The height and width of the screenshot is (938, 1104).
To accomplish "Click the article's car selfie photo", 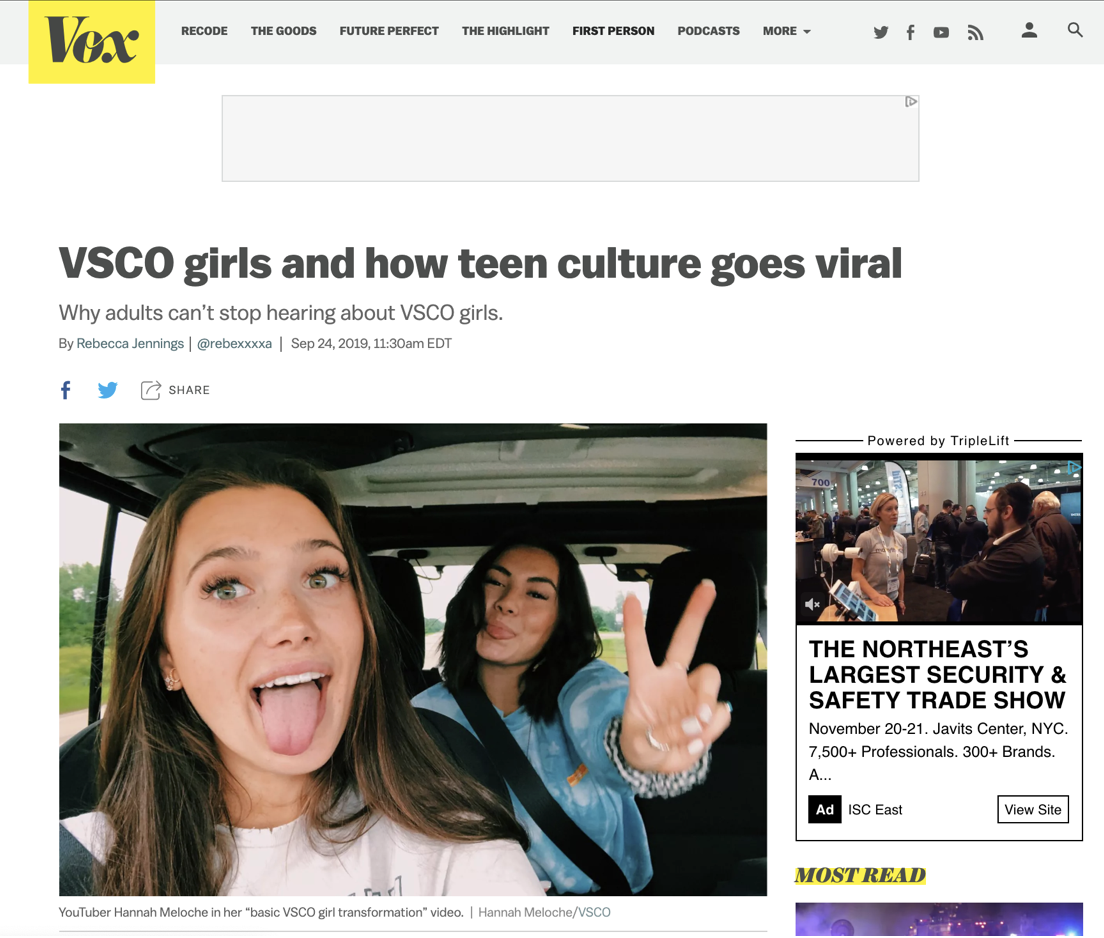I will 413,659.
